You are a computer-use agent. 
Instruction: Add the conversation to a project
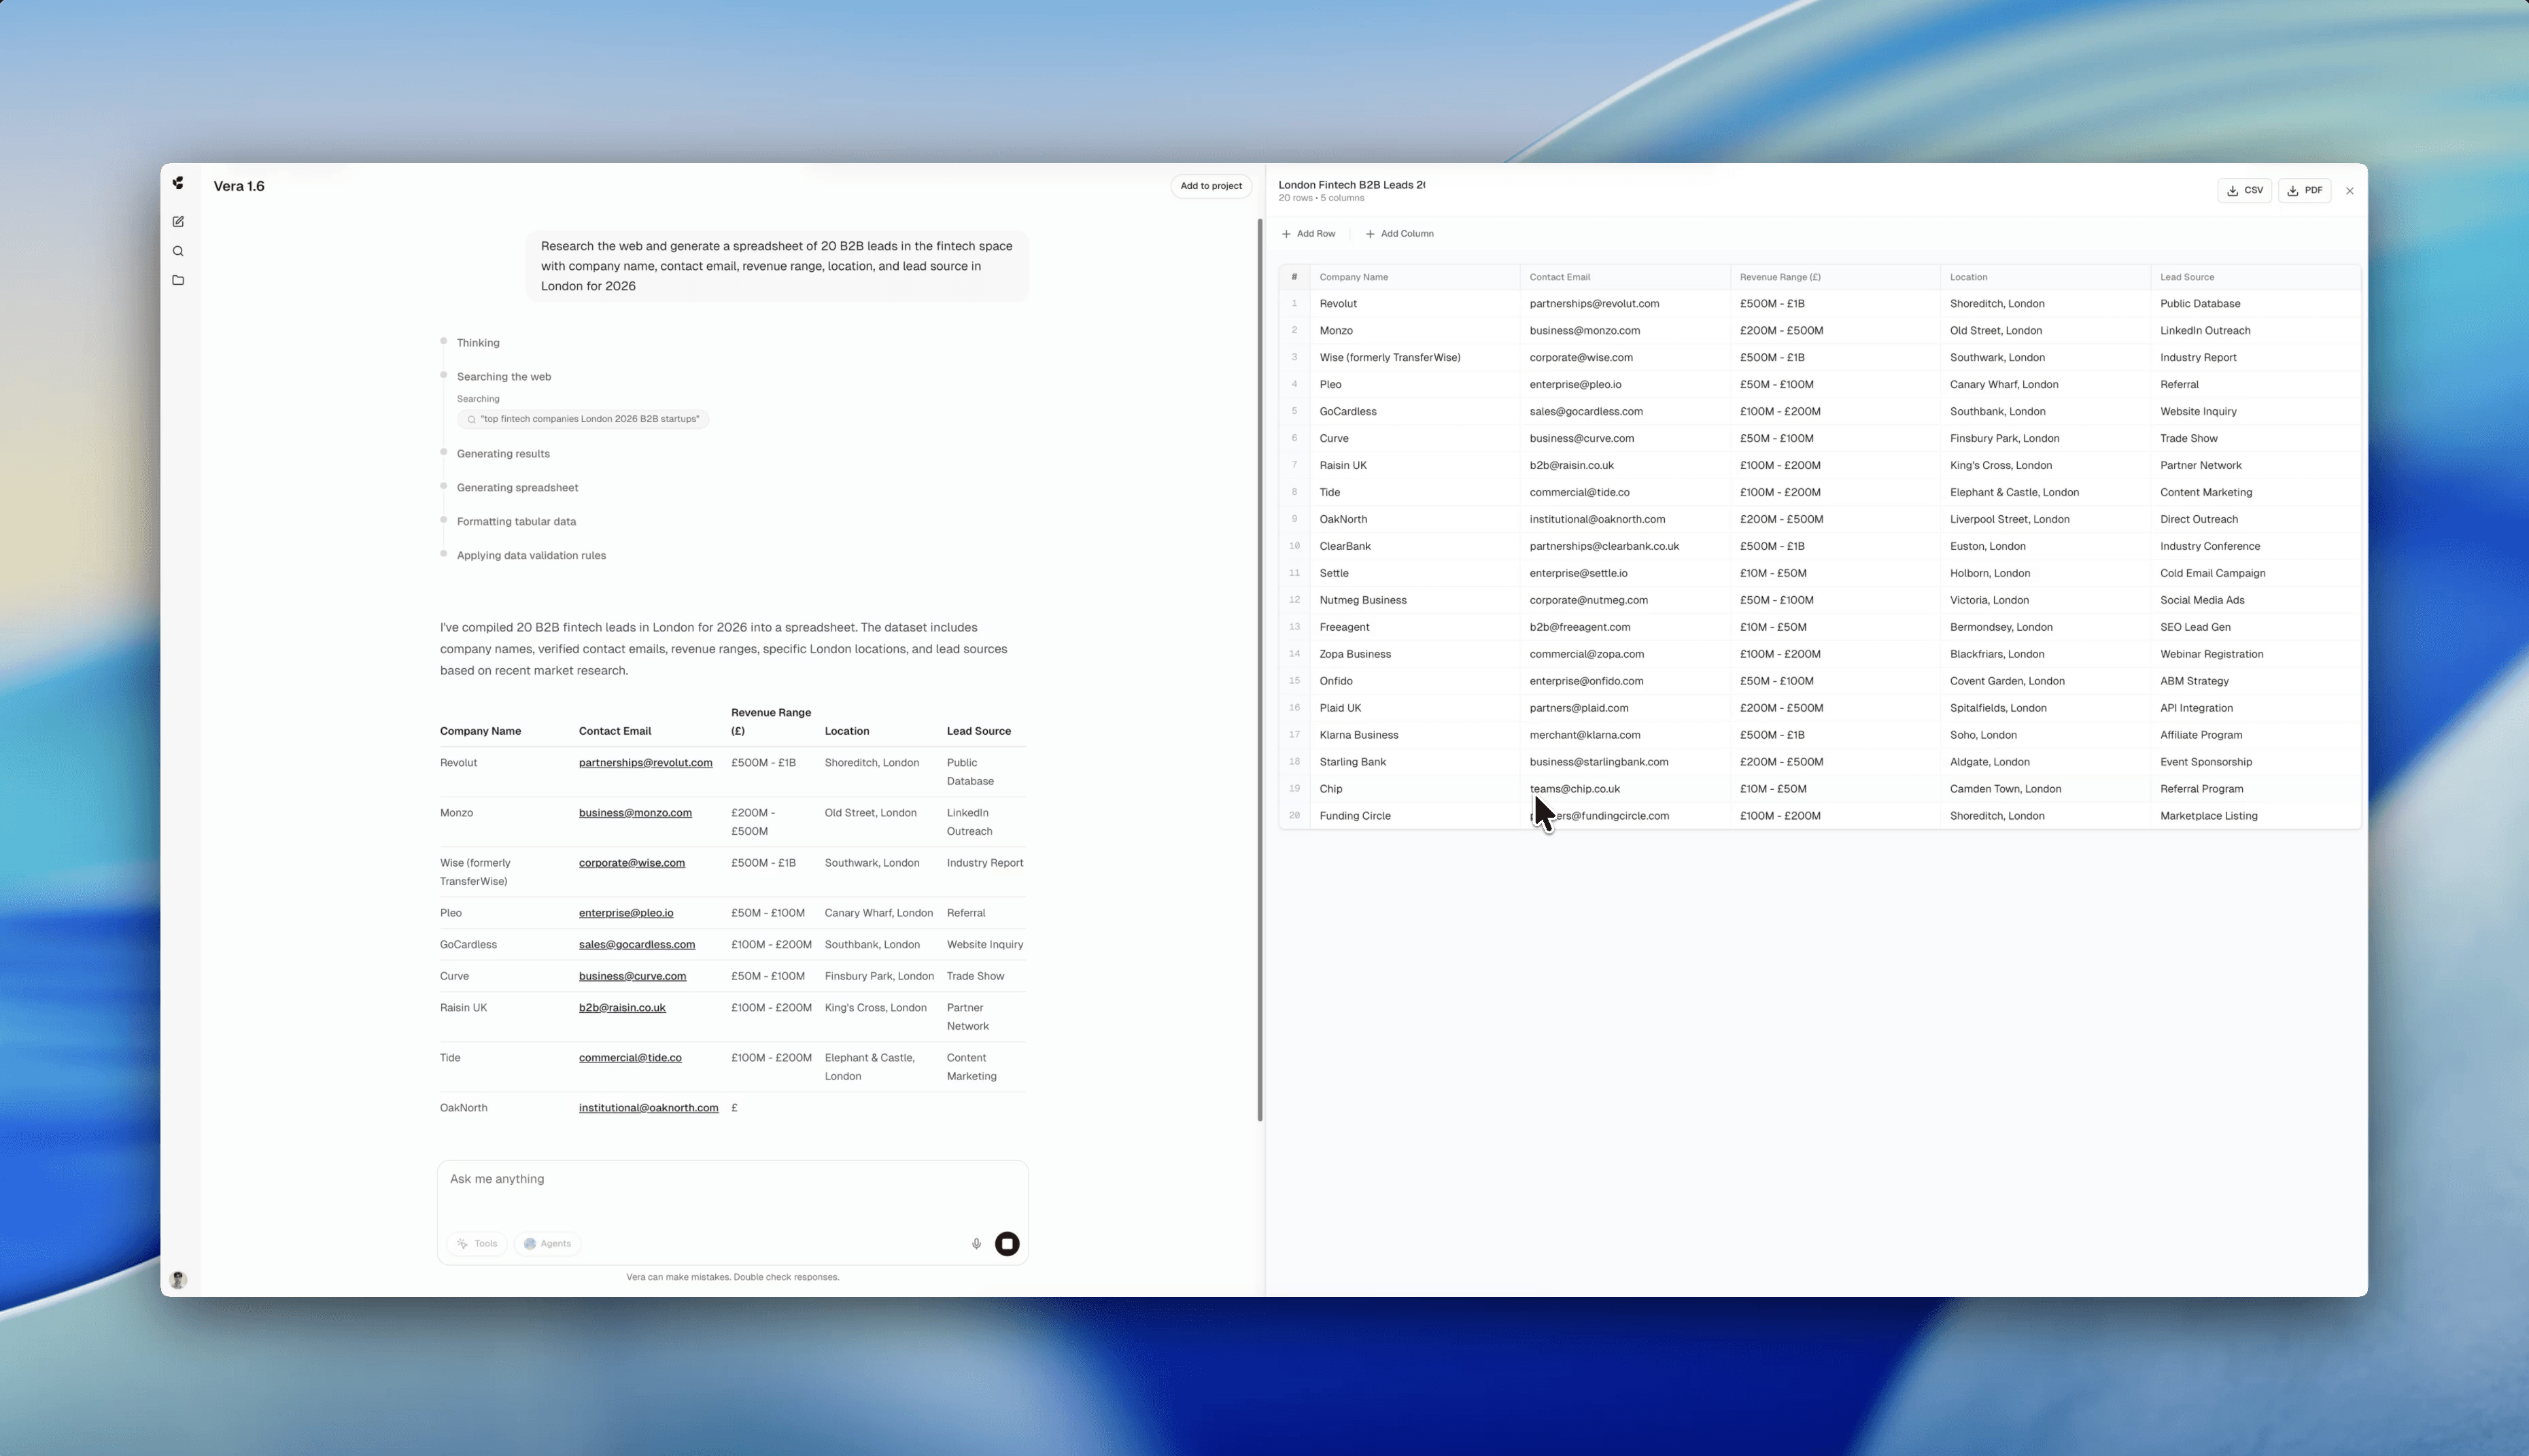pos(1211,186)
